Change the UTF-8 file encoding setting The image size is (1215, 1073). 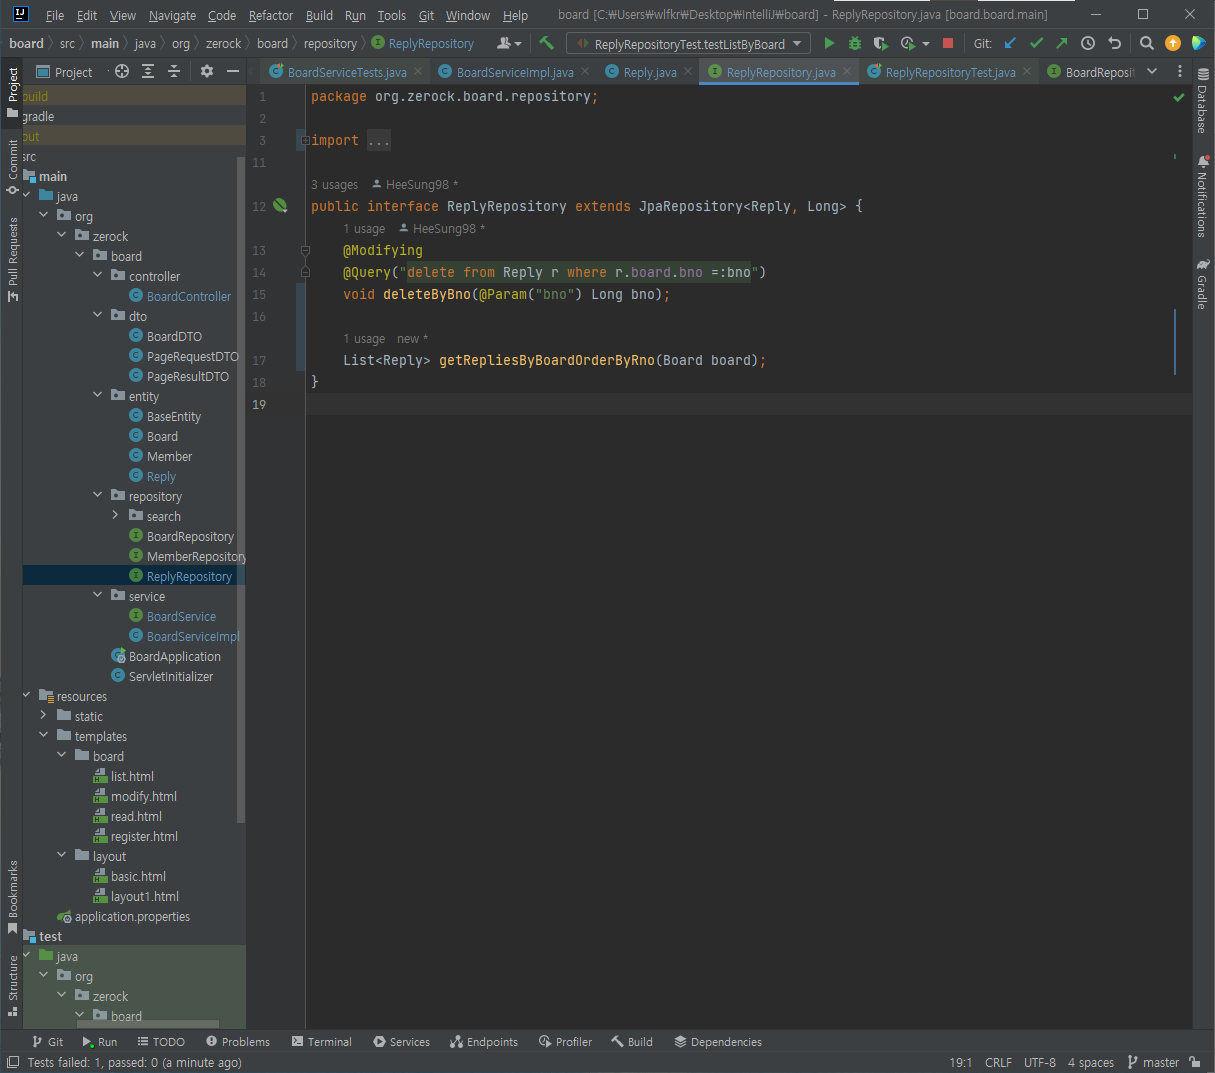pos(1040,1062)
